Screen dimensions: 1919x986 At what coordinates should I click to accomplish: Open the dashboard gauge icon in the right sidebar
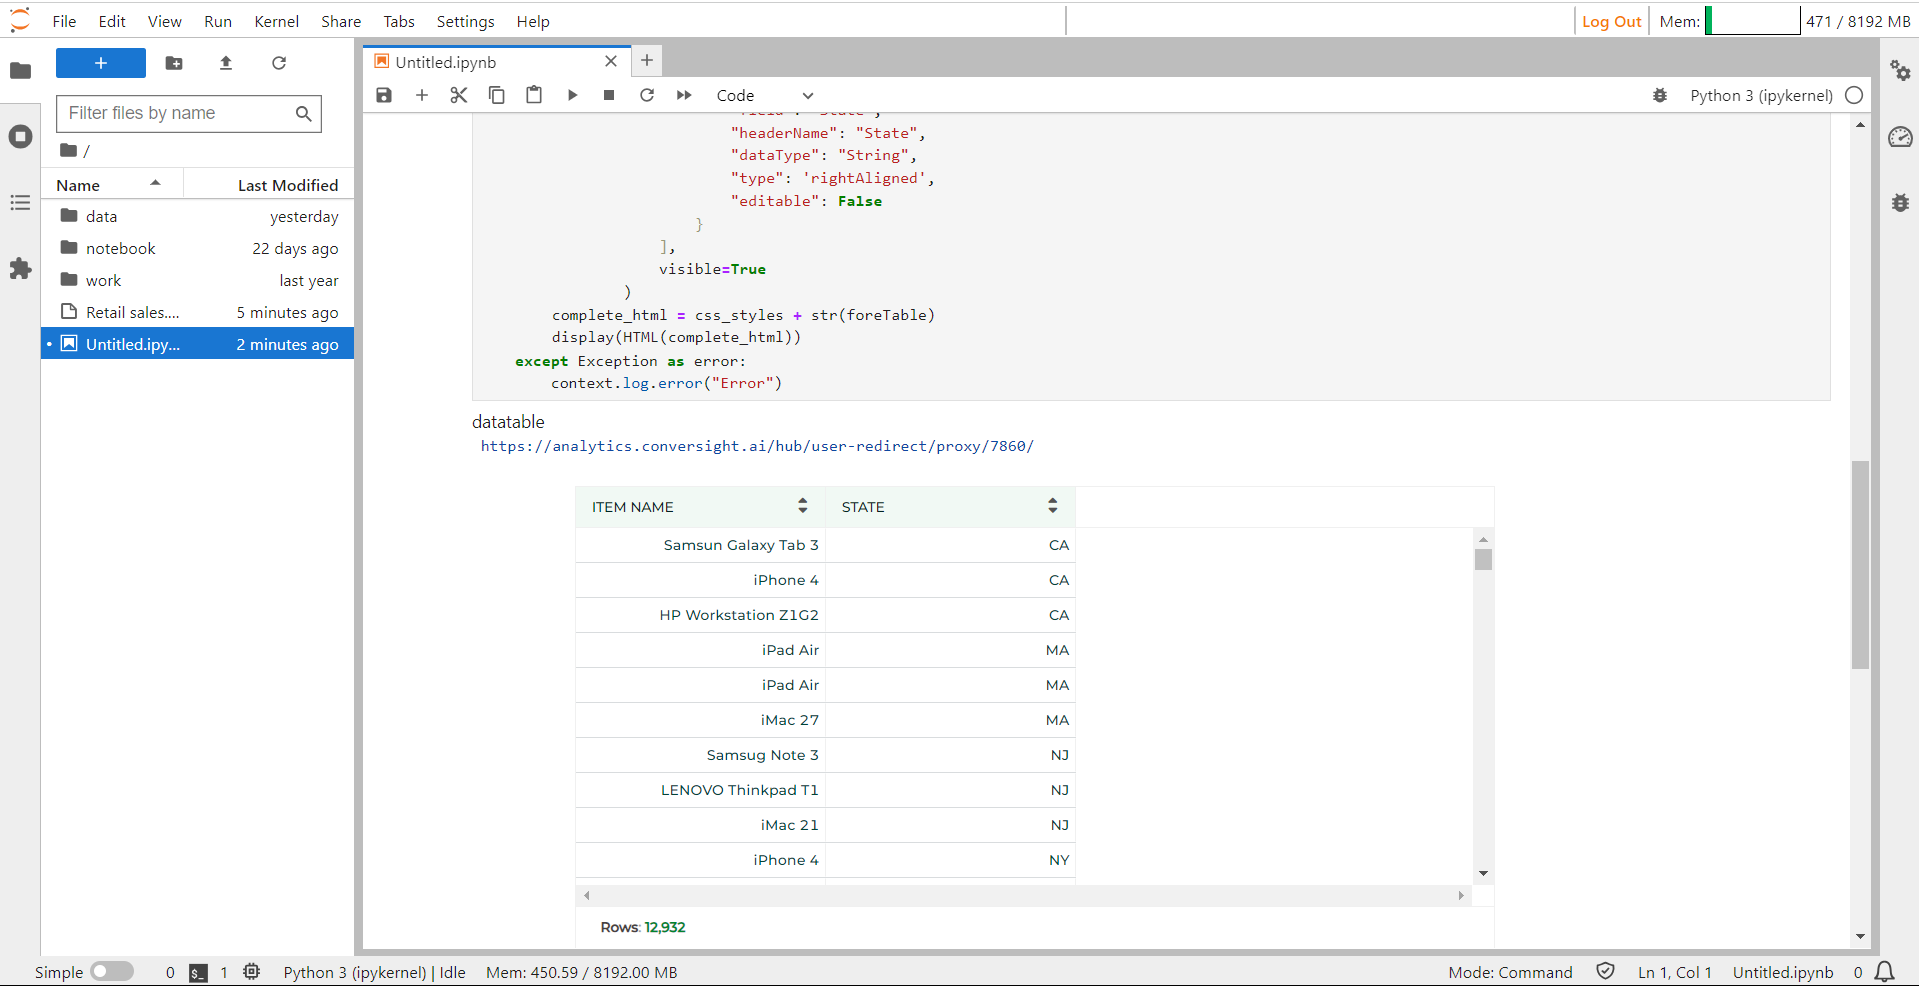click(1900, 137)
